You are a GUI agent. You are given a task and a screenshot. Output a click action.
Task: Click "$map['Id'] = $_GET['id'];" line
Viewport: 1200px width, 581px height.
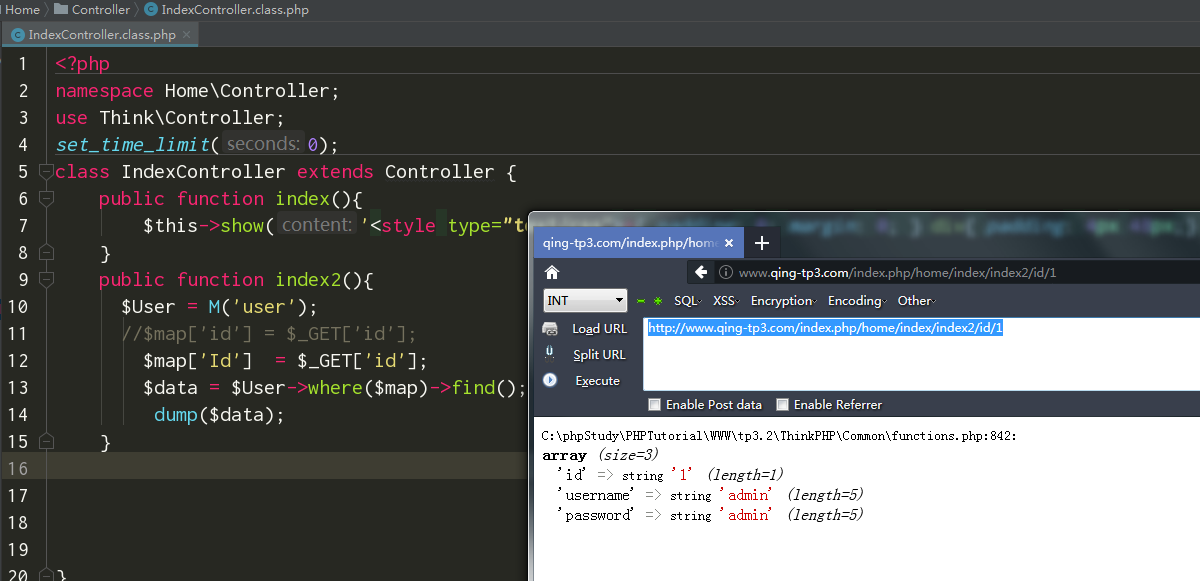(285, 360)
